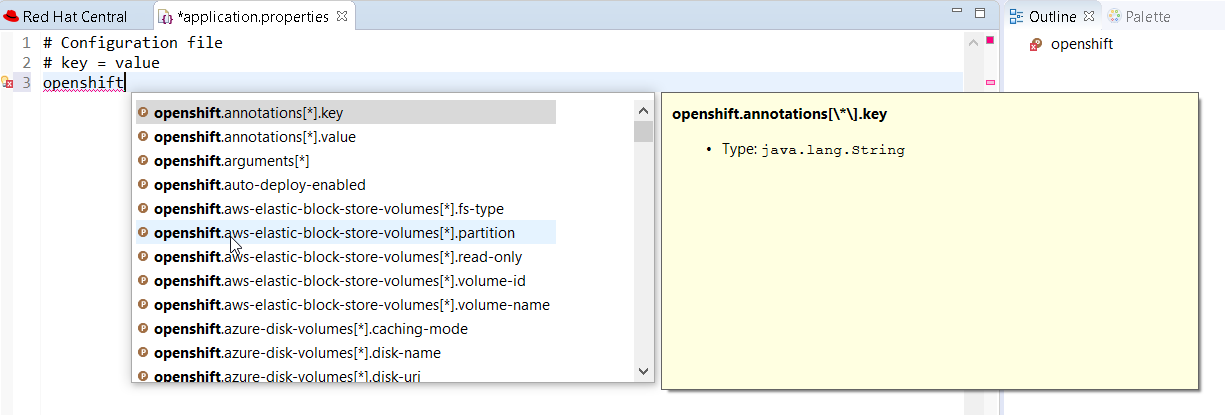Click the icon of the aws-elastic-block-store-volumes[*].volume-name proposal
The image size is (1225, 415).
(x=143, y=305)
